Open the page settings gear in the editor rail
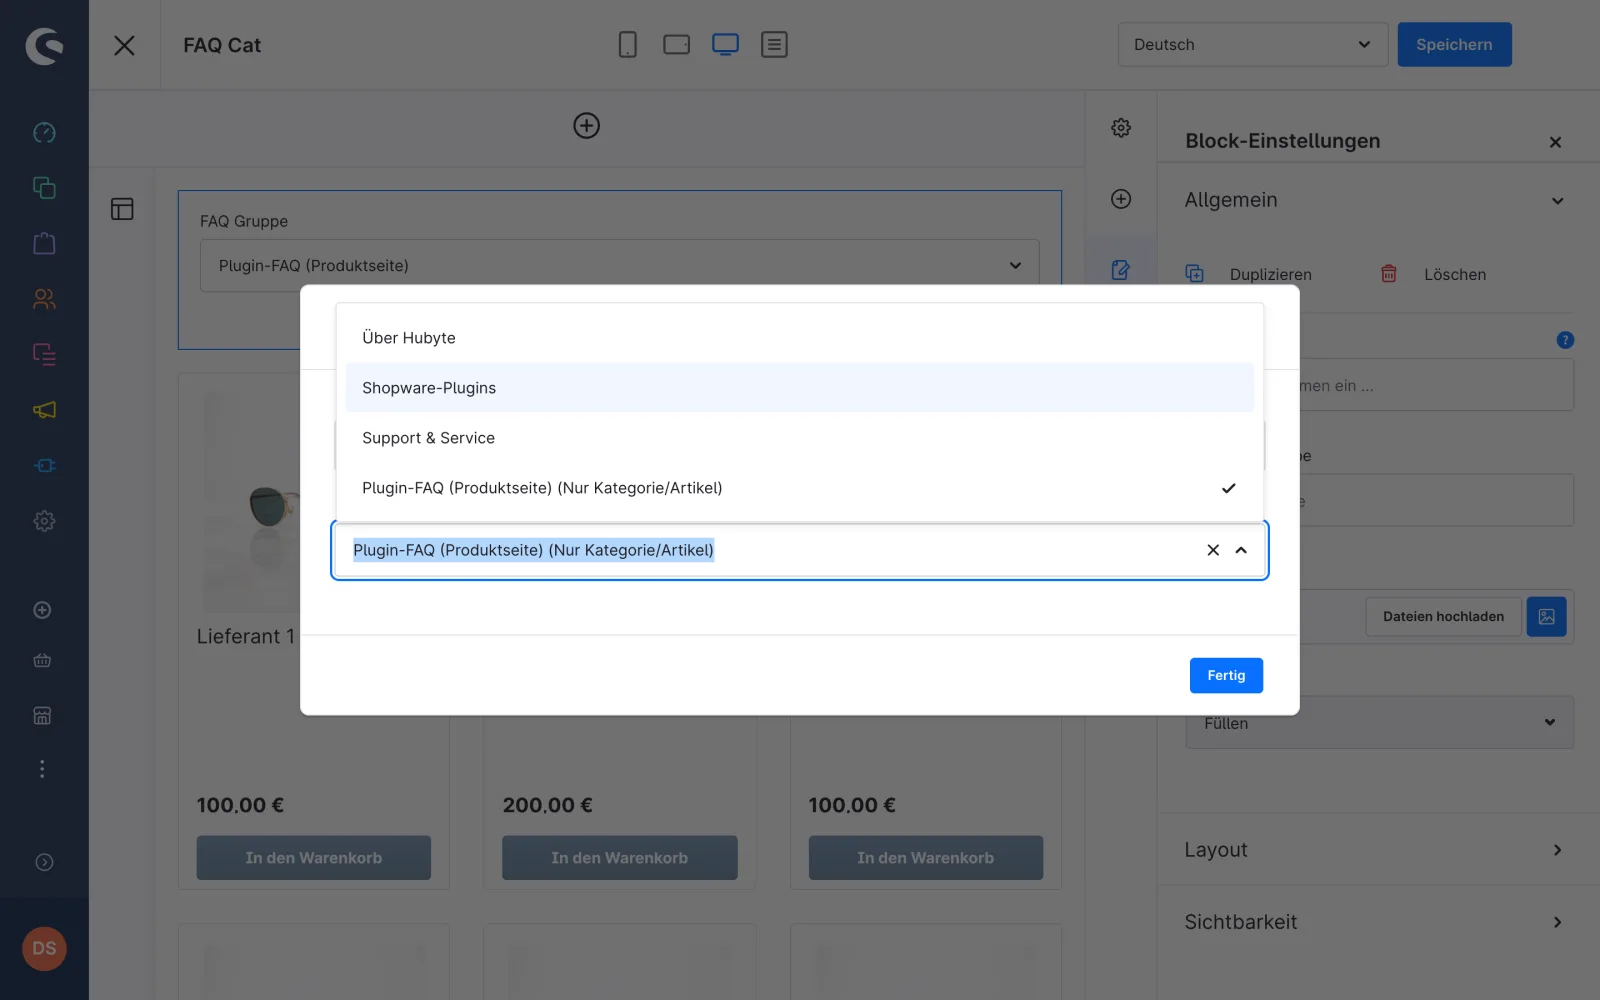 tap(1121, 127)
